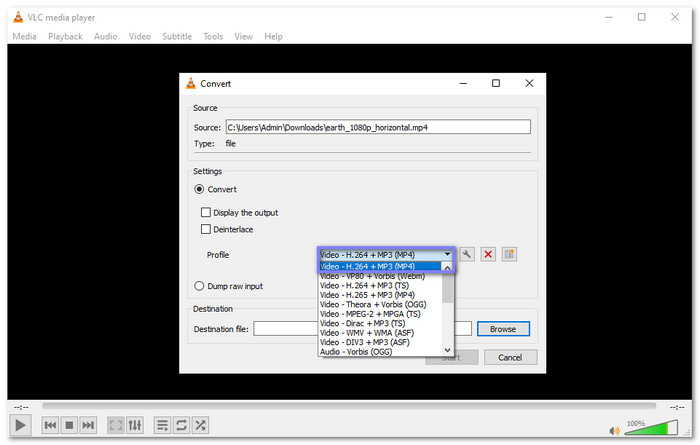
Task: Choose Video - WMV + WMA (ASF) profile
Action: (380, 333)
